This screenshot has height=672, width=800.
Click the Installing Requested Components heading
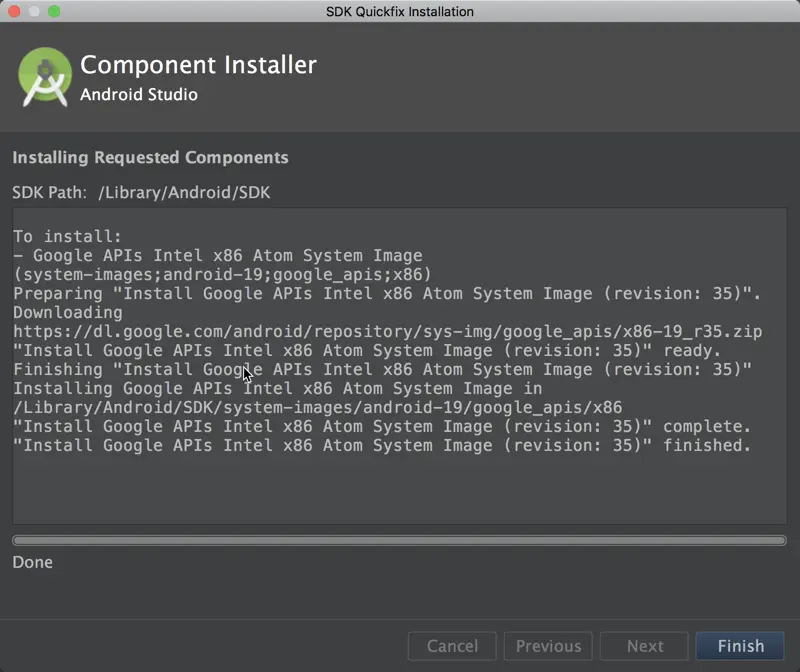(x=150, y=157)
